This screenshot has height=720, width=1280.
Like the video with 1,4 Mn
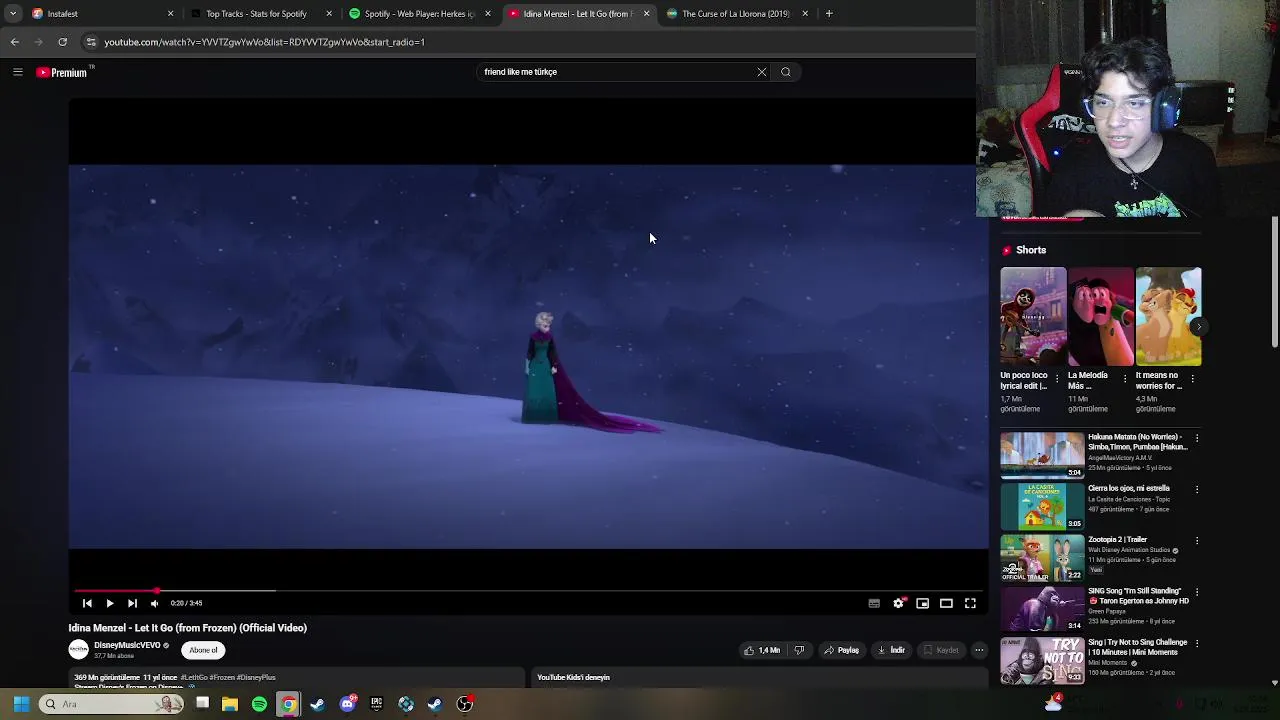[762, 650]
